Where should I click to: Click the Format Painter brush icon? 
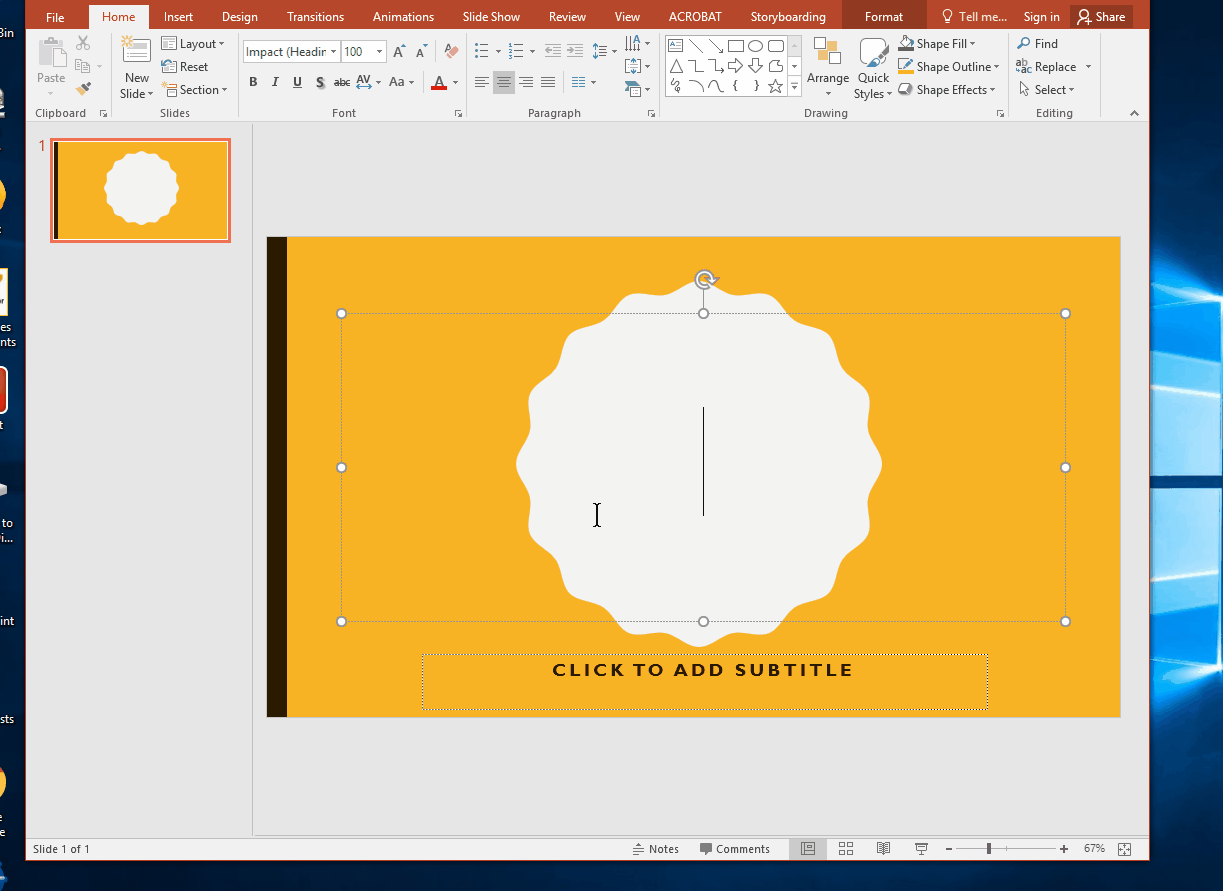click(x=83, y=88)
